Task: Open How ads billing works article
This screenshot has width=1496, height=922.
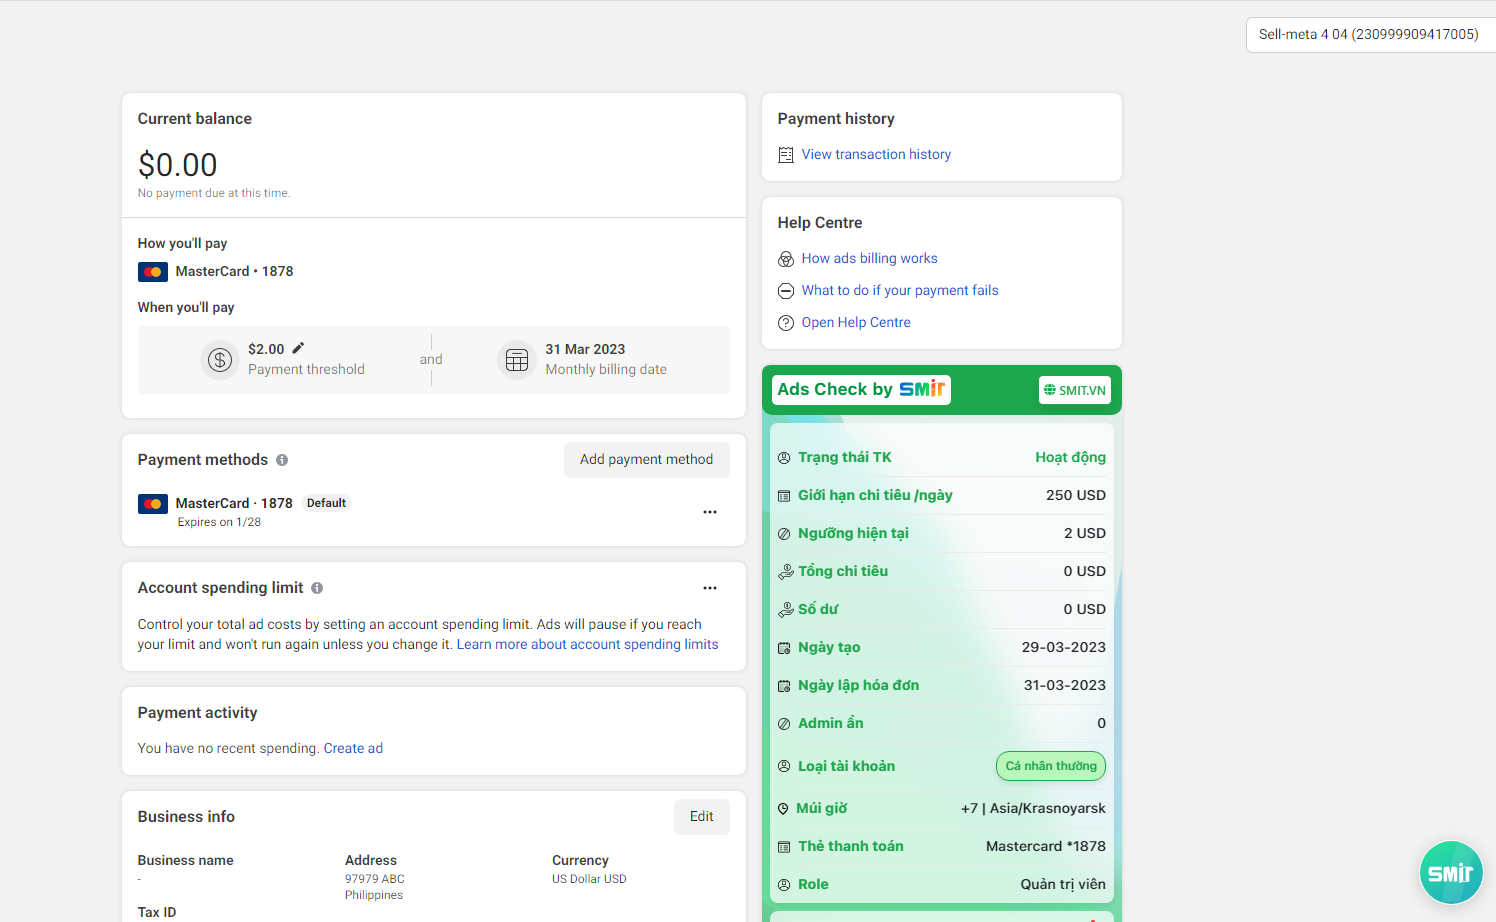Action: tap(869, 259)
